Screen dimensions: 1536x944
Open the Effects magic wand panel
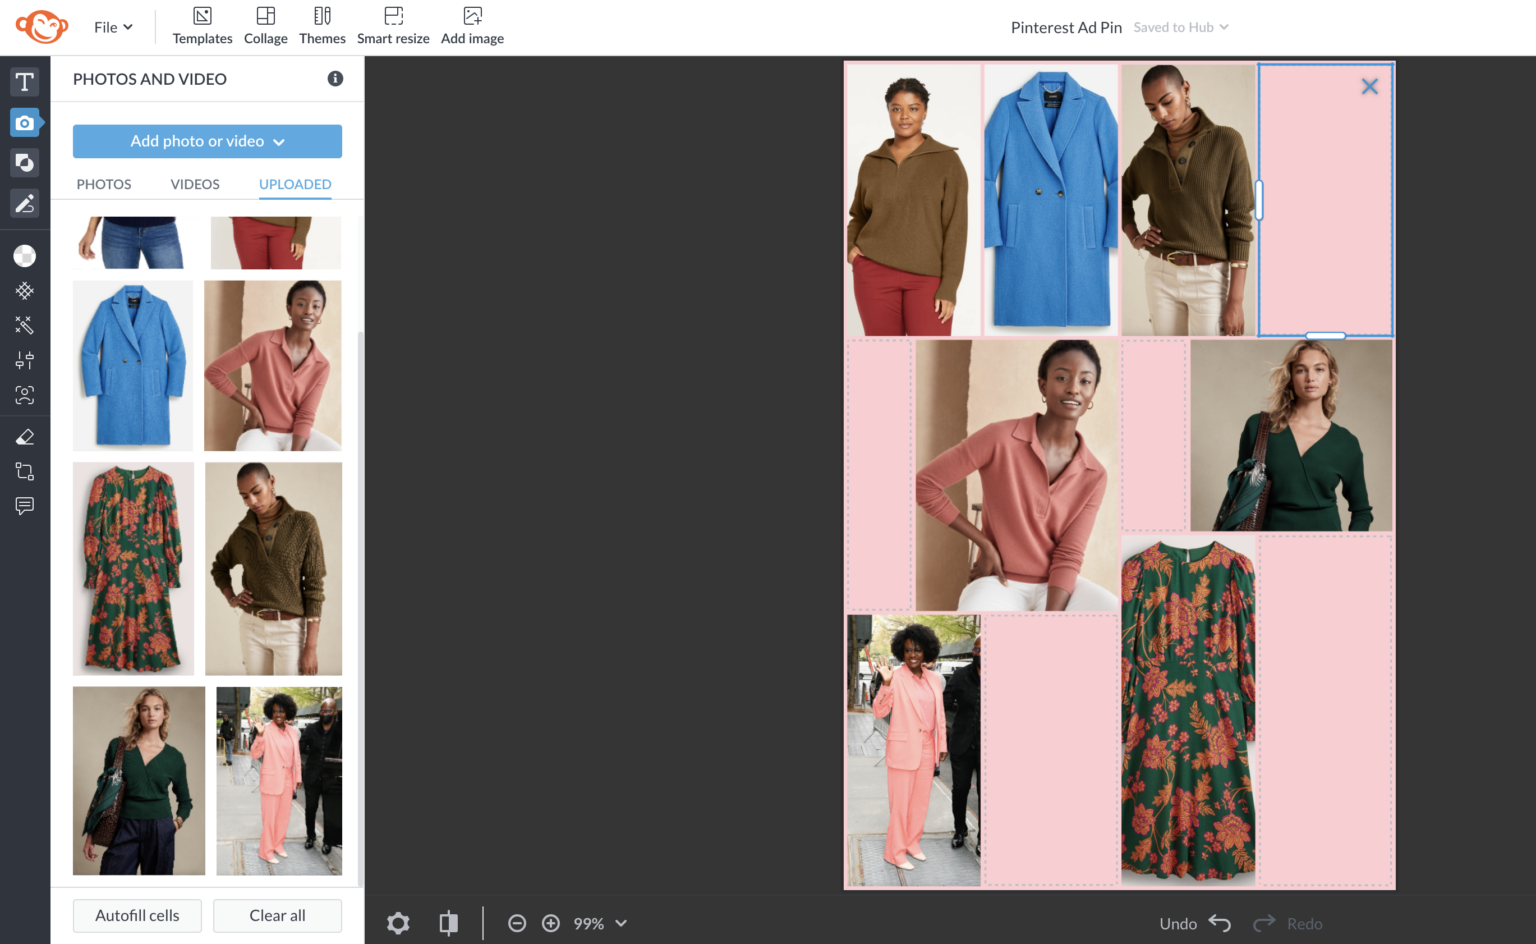(x=24, y=325)
